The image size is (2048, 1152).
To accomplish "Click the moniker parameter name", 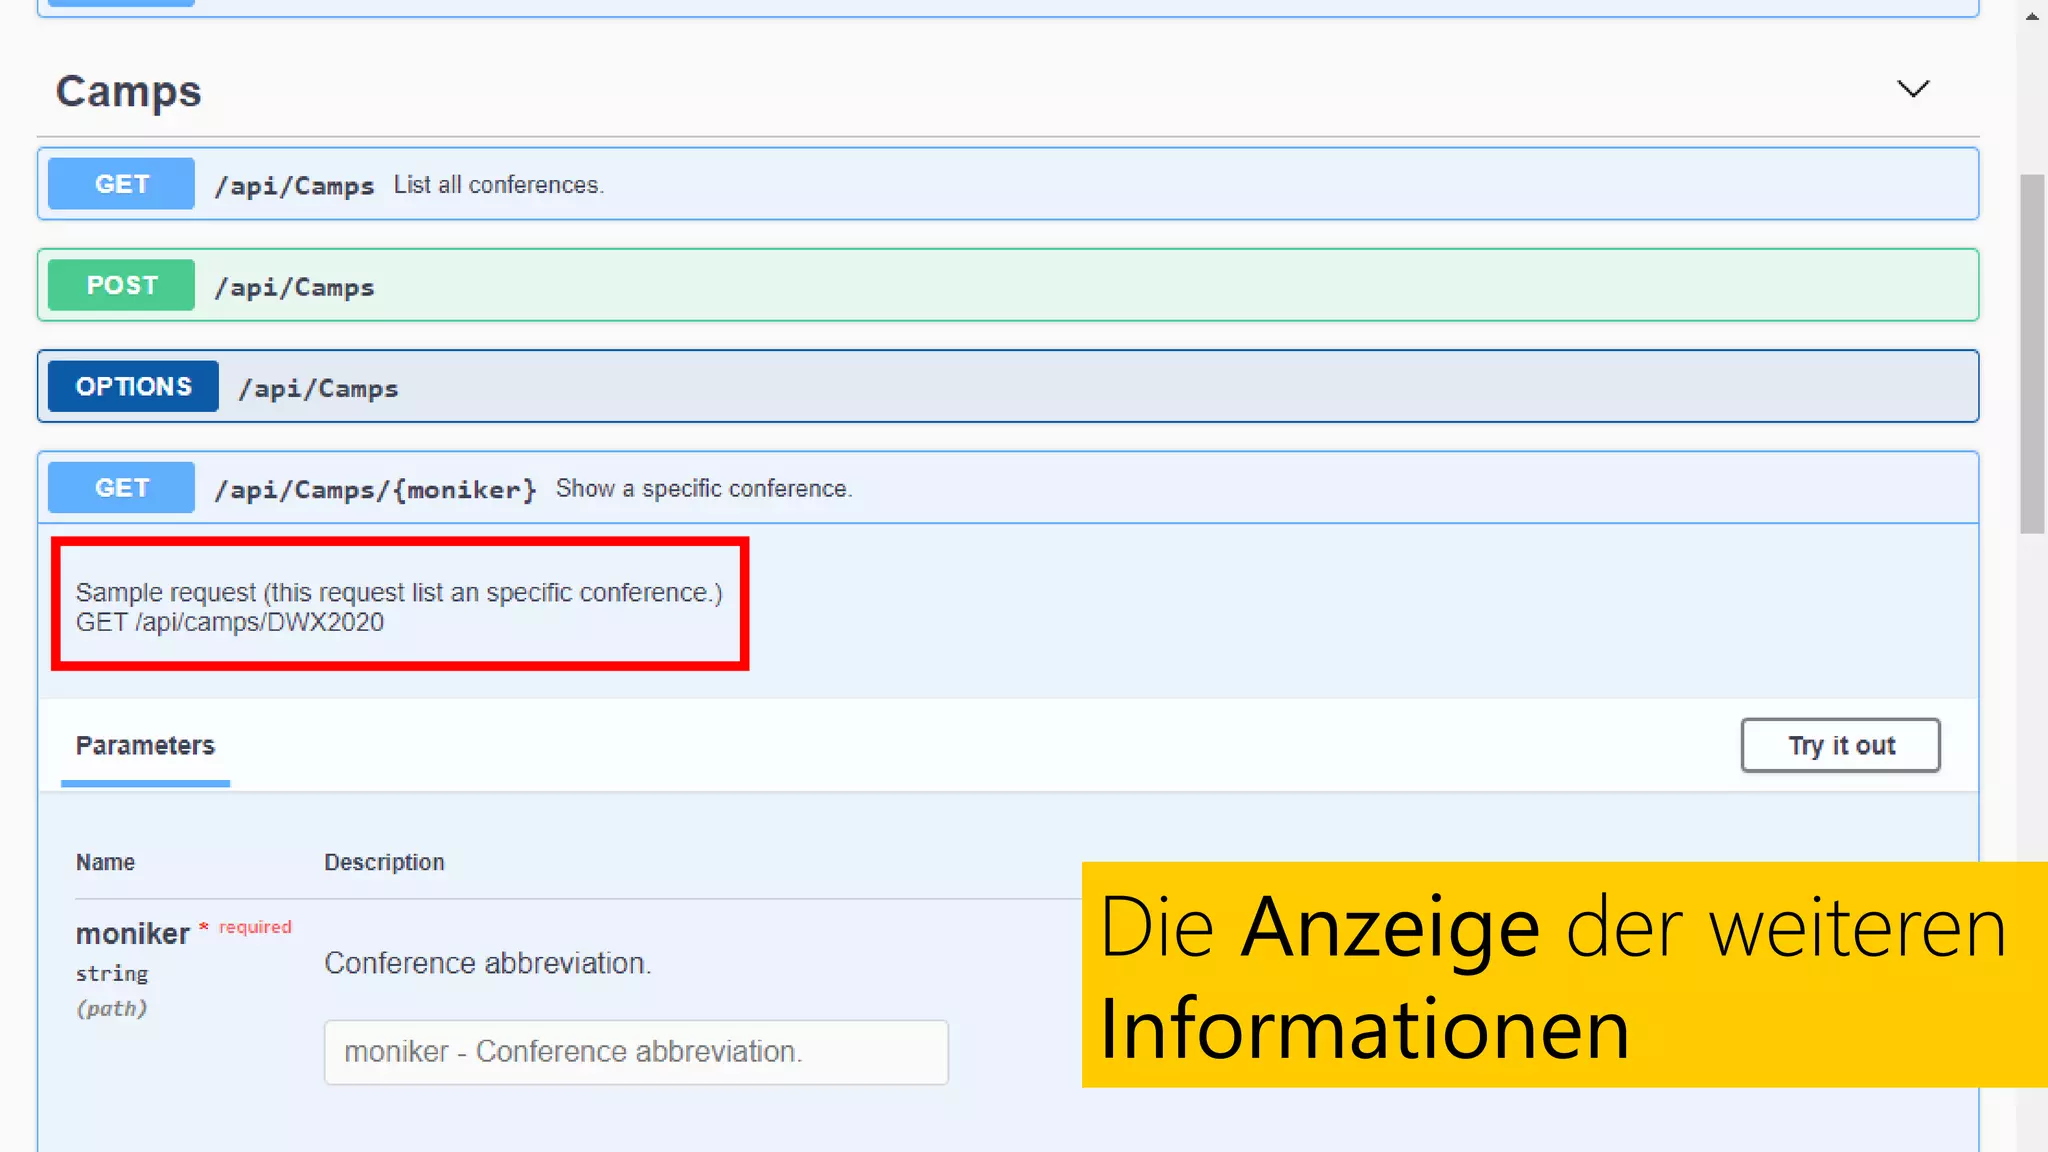I will [132, 934].
